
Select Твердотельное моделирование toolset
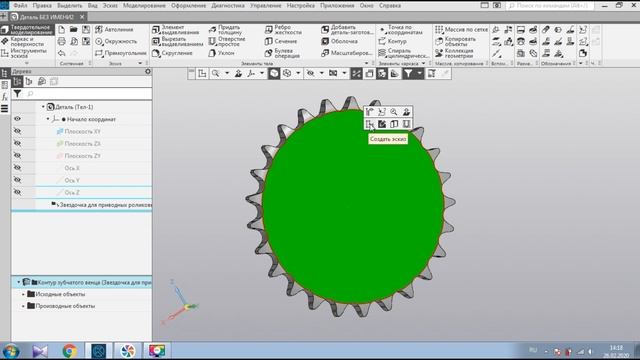27,29
